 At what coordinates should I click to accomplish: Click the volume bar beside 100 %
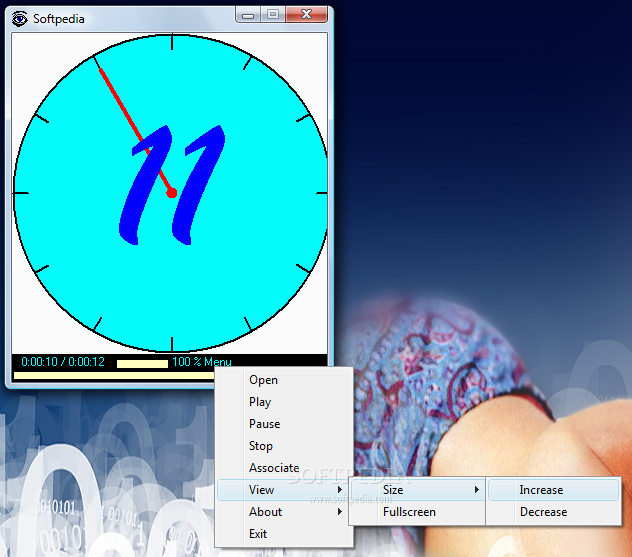(x=142, y=364)
